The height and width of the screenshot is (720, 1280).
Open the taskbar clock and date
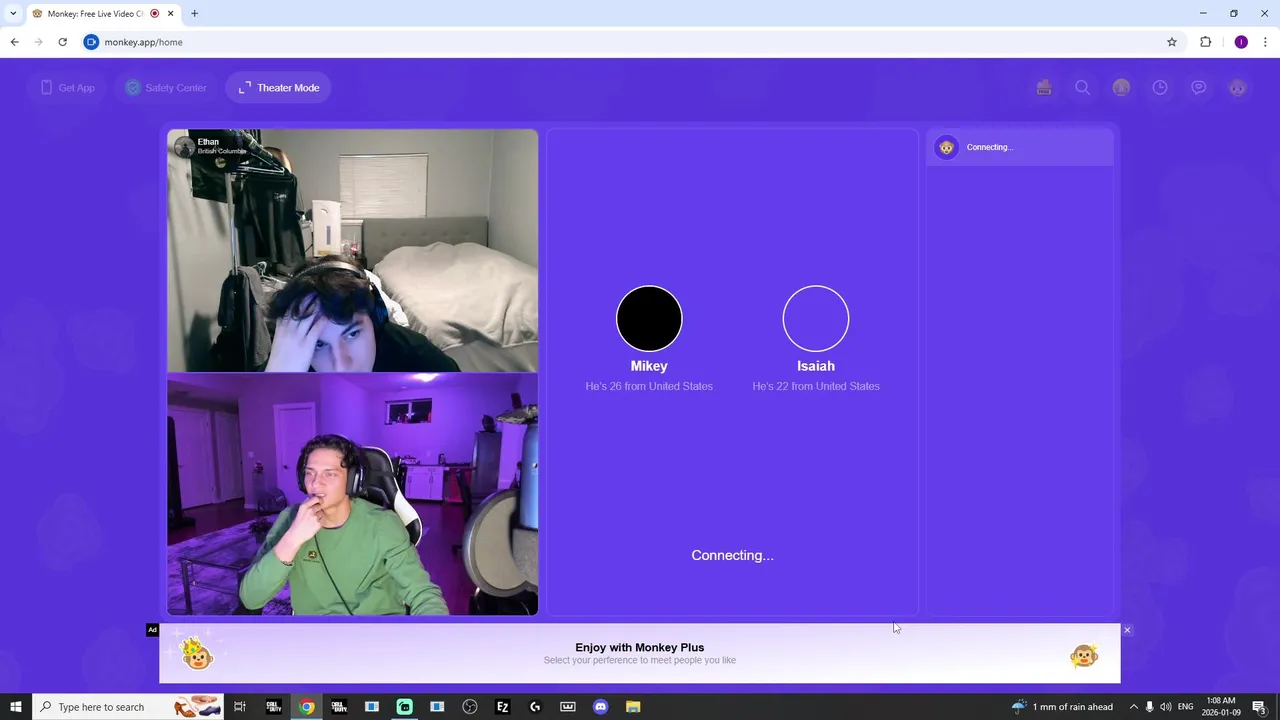click(x=1221, y=707)
